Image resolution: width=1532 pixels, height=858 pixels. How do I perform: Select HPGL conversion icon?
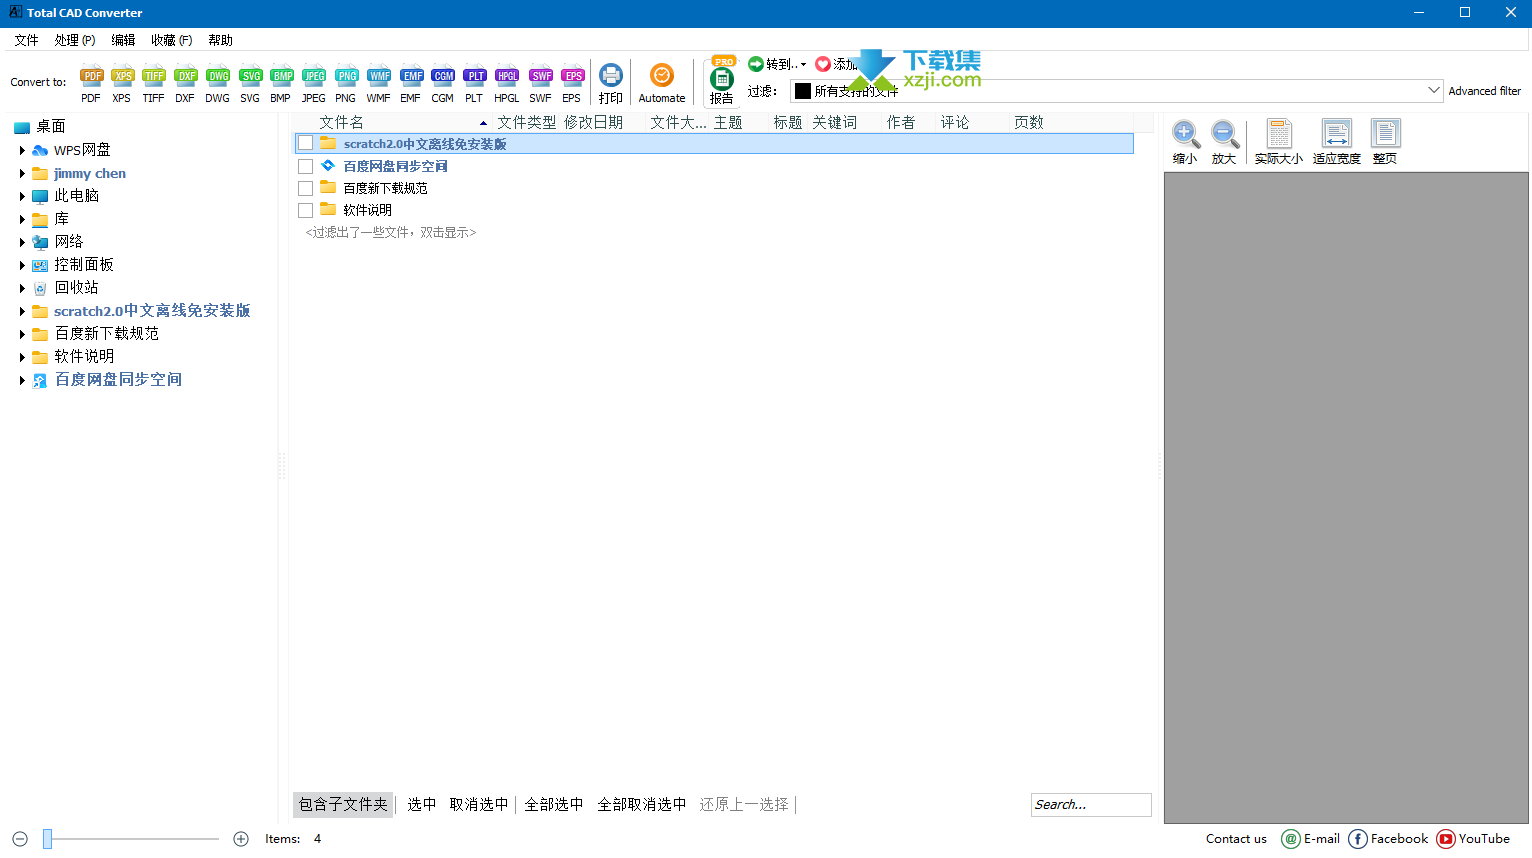coord(507,84)
